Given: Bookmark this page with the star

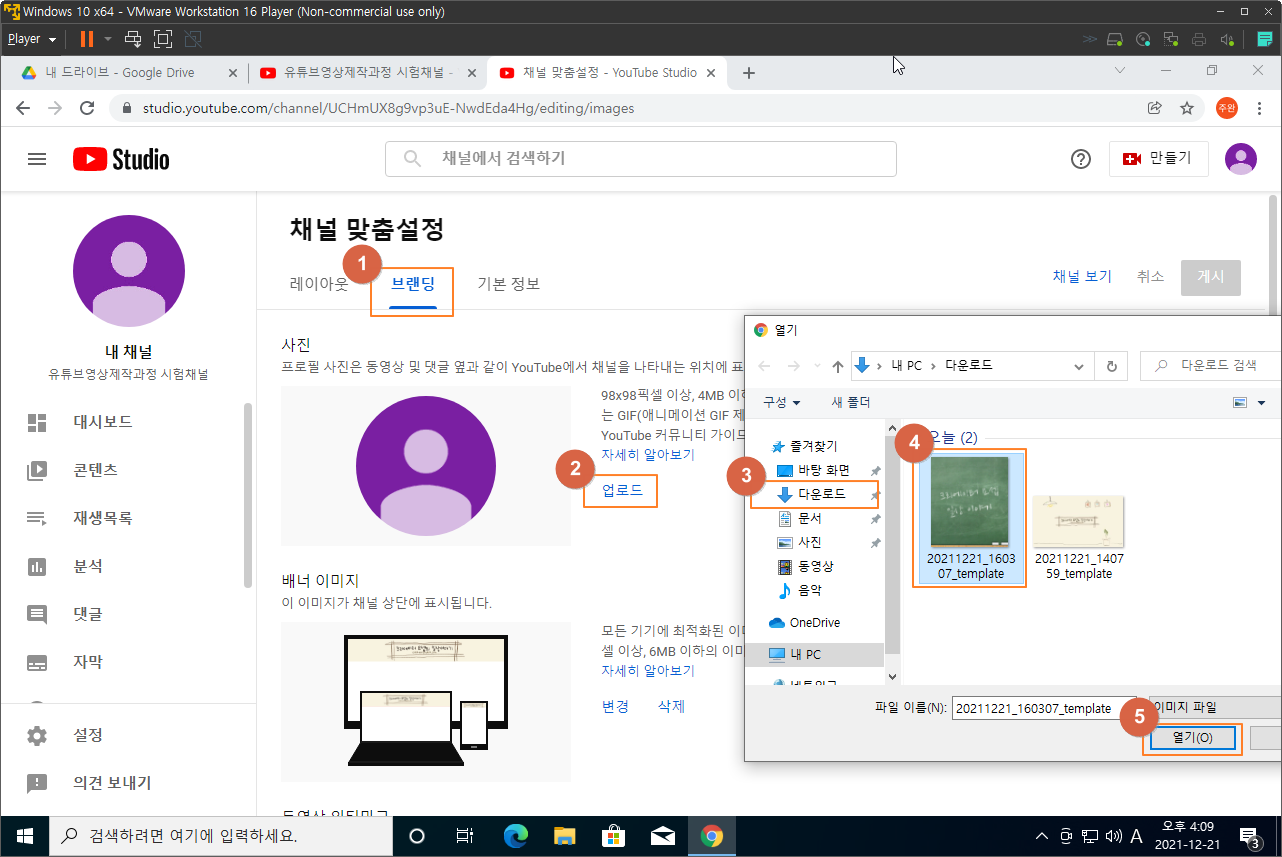Looking at the screenshot, I should (1187, 108).
